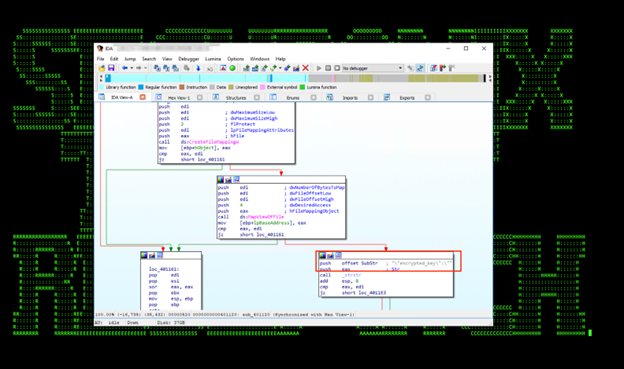Click the green circle toolbar icon
Screen dimensions: 624x369
click(232, 68)
